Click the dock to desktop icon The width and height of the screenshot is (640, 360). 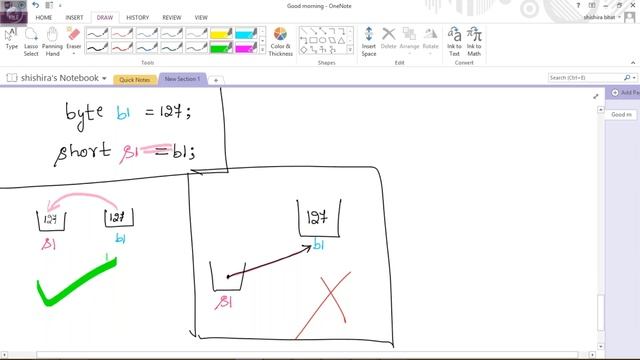[x=49, y=5]
